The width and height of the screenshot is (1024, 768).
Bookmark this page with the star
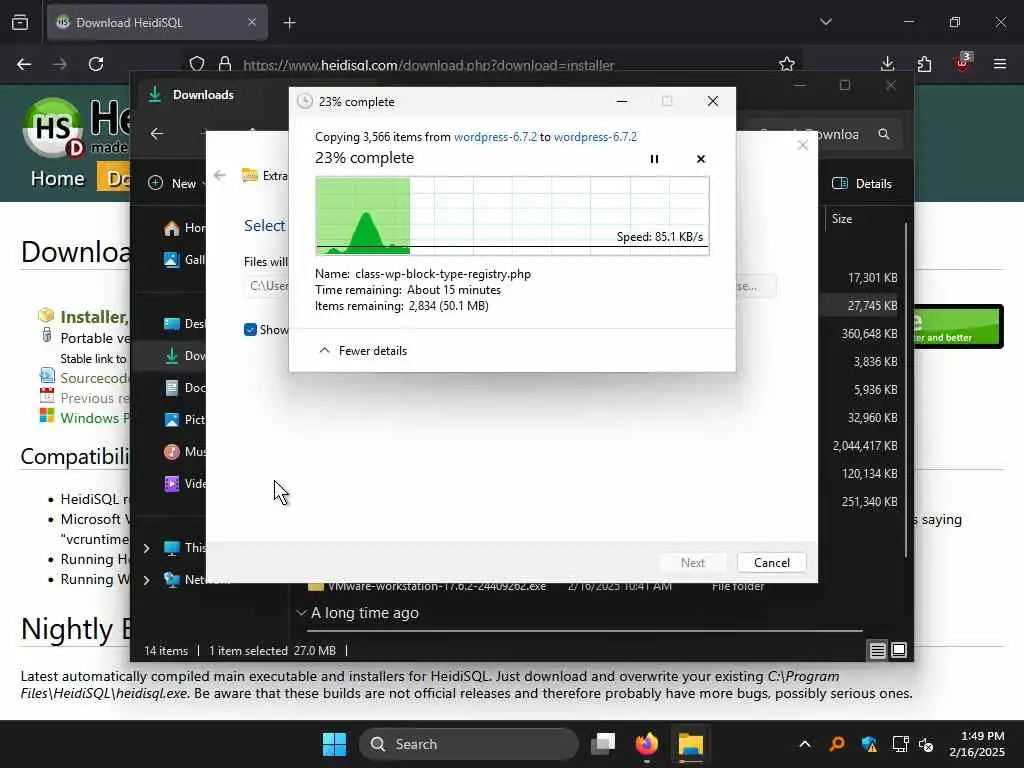tap(787, 64)
